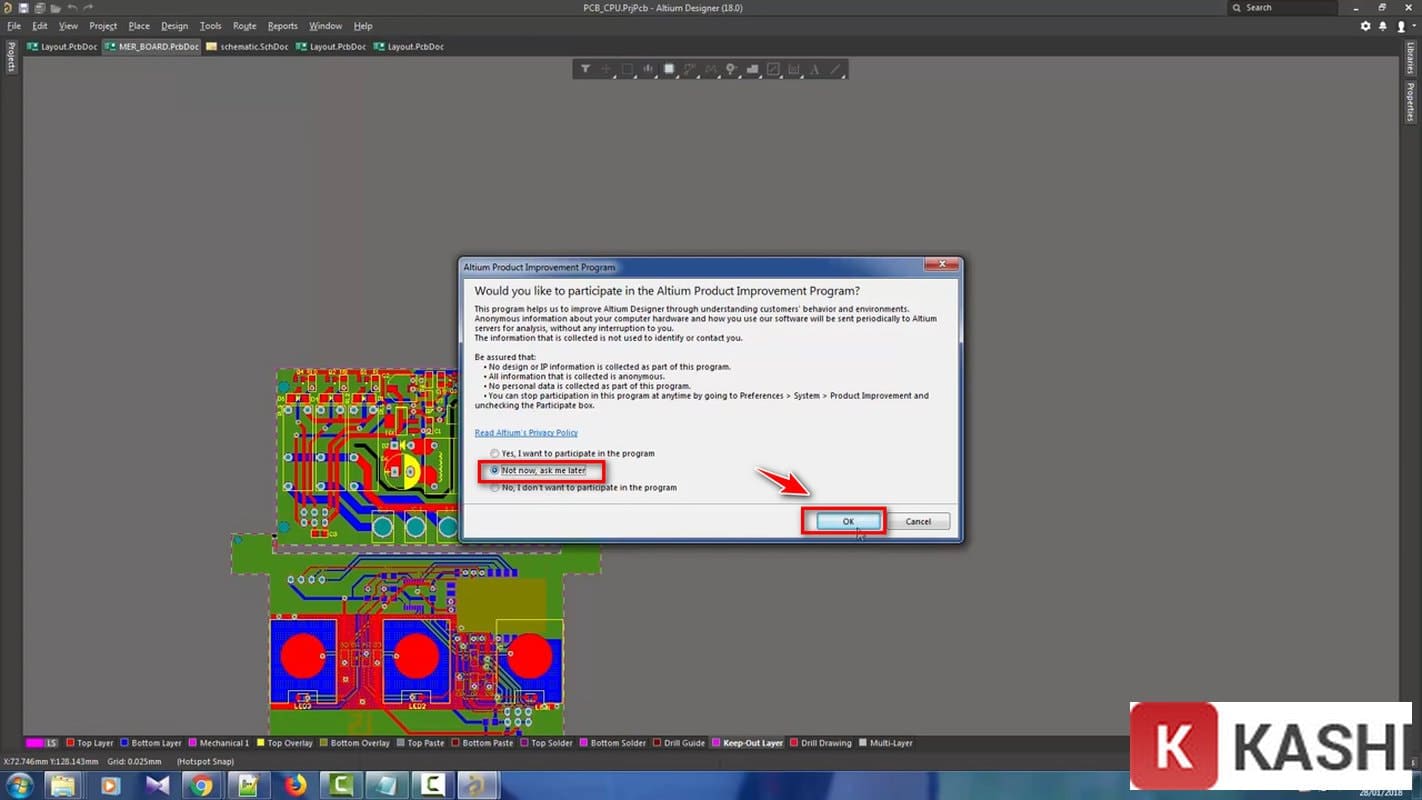Click the undo arrow icon
The height and width of the screenshot is (800, 1422).
click(72, 8)
